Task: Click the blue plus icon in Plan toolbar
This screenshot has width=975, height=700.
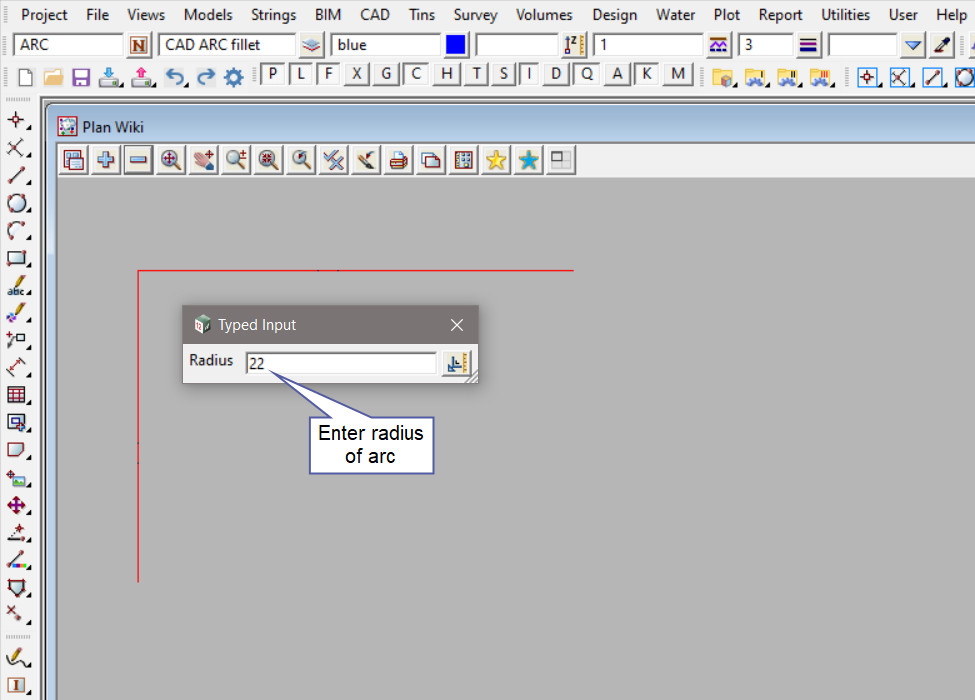Action: pos(105,160)
